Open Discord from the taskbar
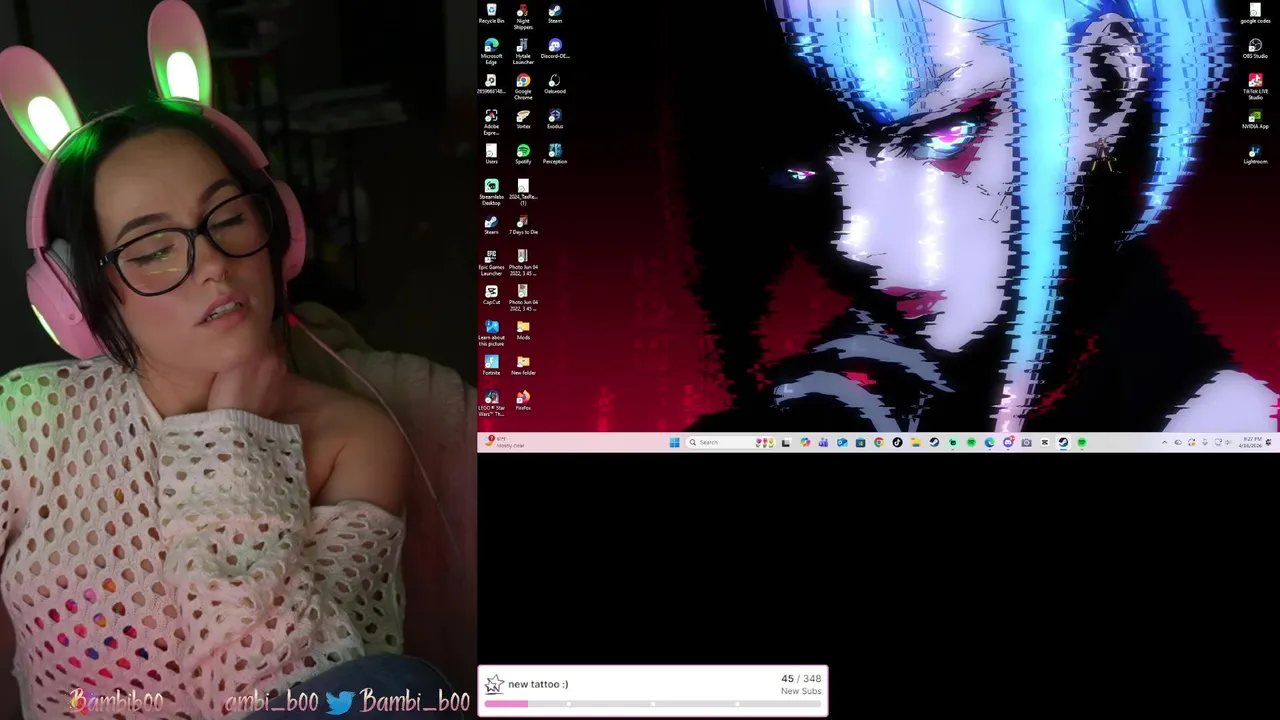This screenshot has width=1280, height=720. [x=1008, y=442]
